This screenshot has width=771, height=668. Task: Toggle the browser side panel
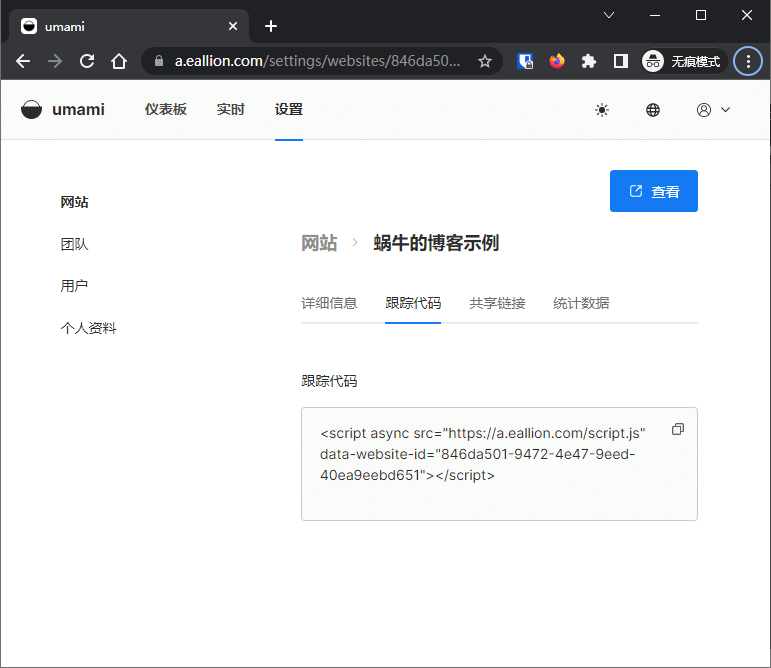(x=621, y=61)
